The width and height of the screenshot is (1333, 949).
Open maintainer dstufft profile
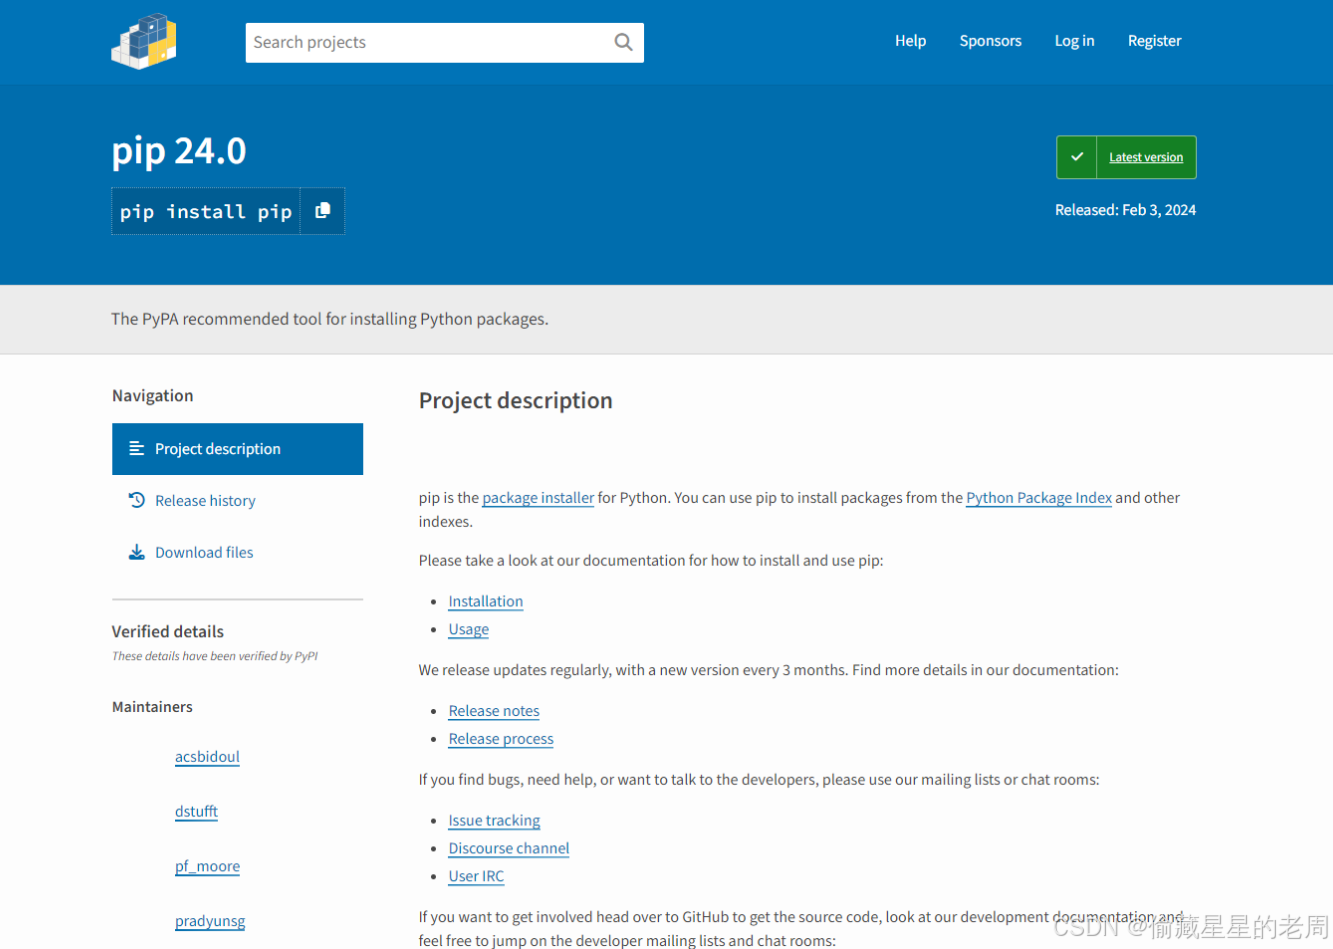point(196,812)
